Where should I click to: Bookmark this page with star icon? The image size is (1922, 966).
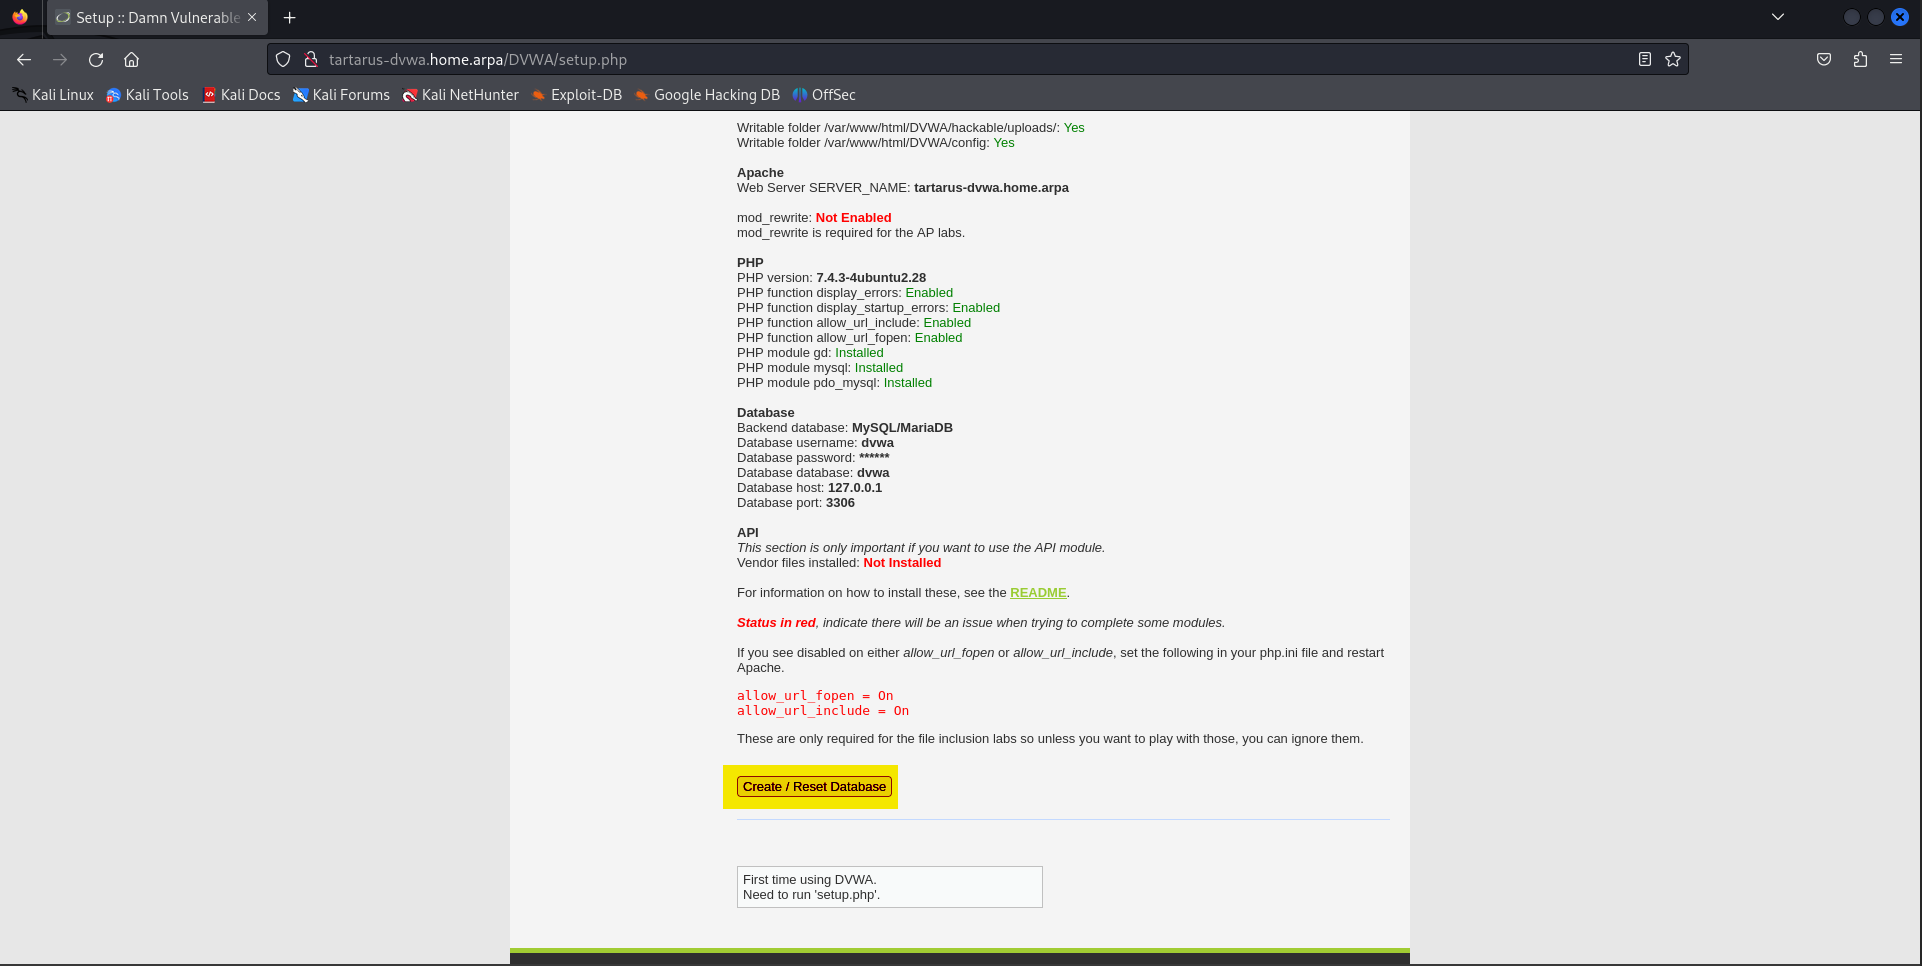click(1673, 60)
